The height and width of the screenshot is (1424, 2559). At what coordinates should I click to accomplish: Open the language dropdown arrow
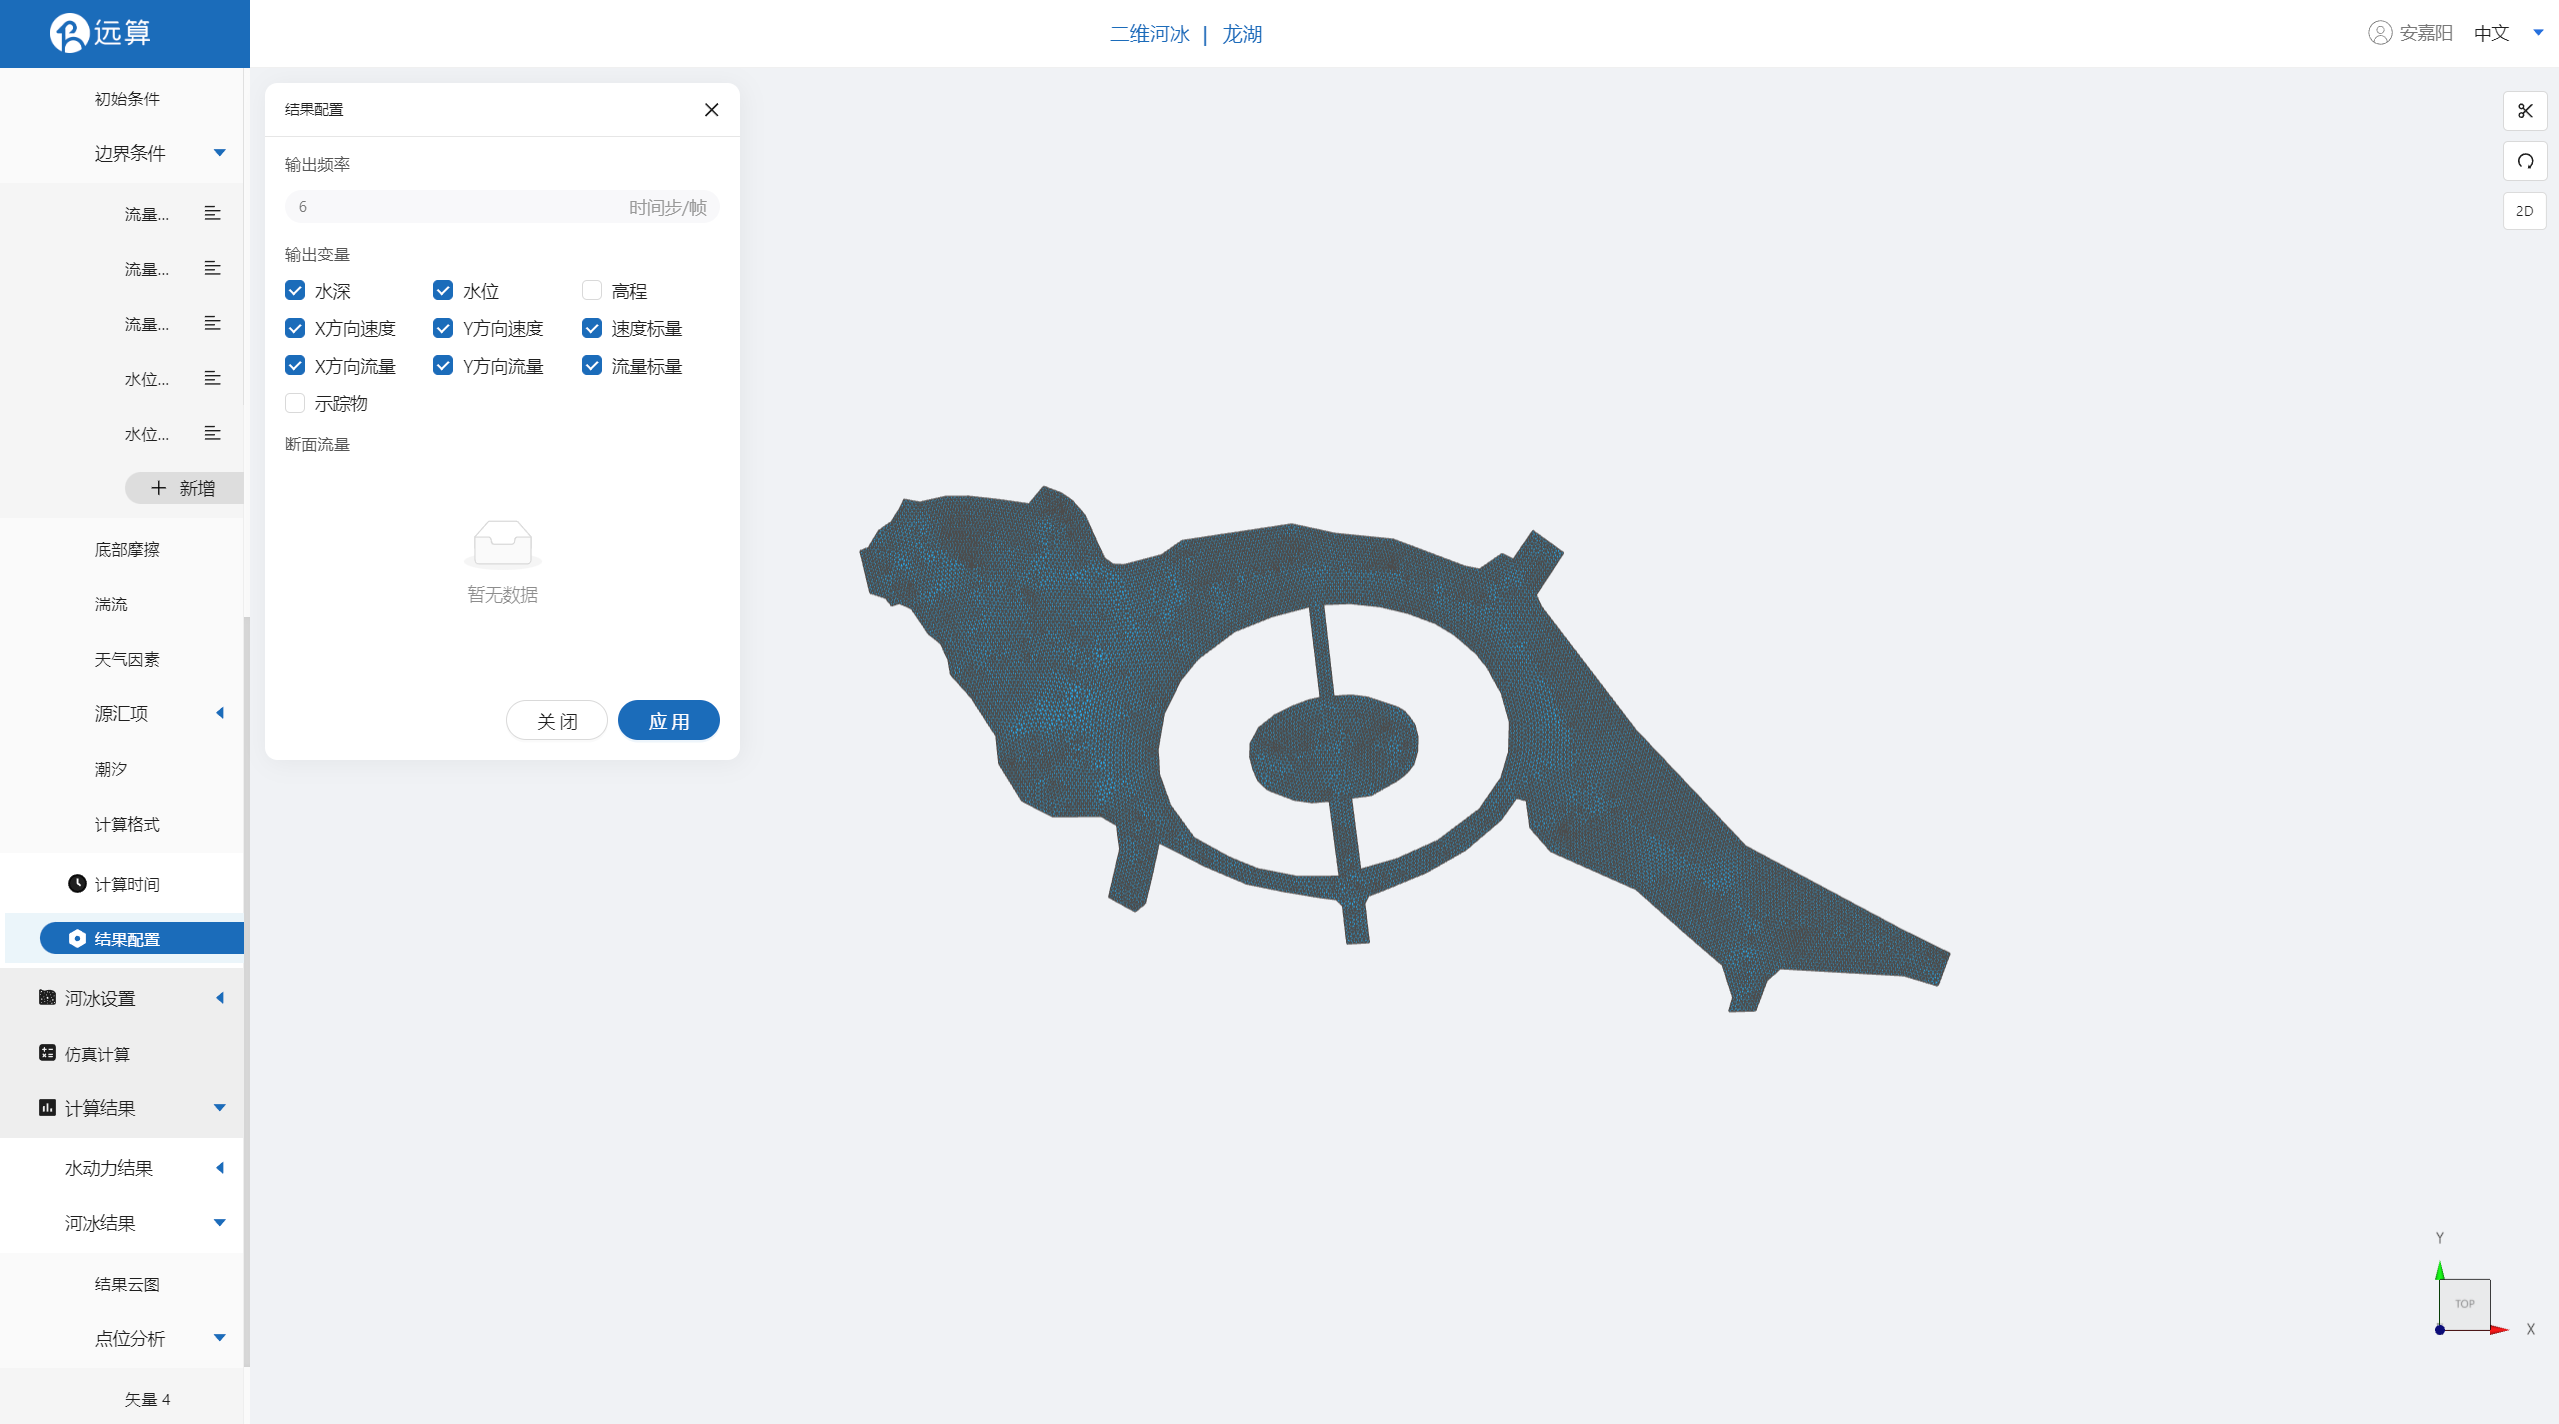pos(2538,33)
